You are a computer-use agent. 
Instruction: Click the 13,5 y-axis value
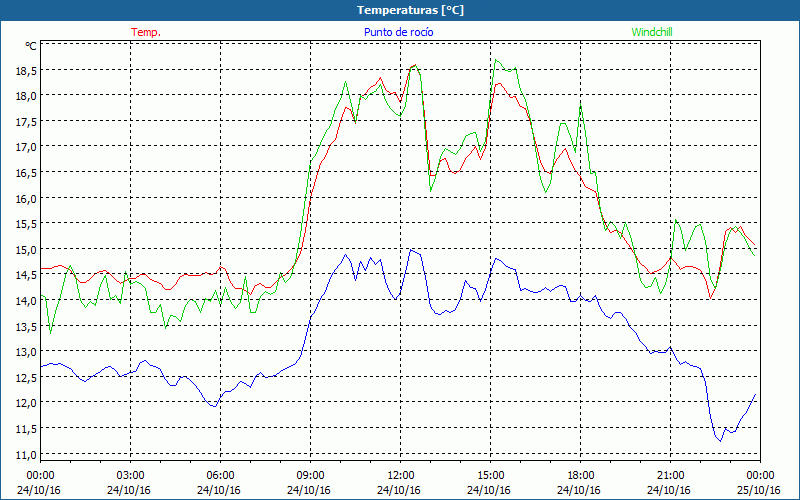(x=27, y=327)
